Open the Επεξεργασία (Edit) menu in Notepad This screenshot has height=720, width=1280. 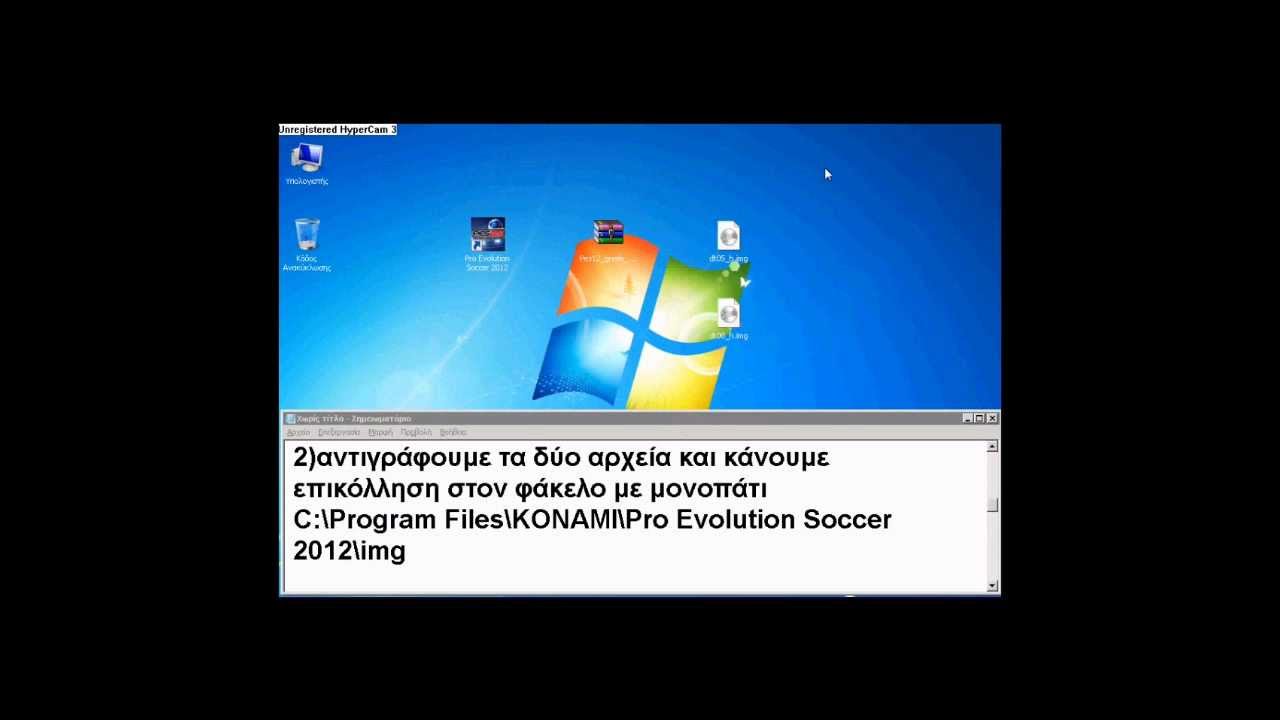(339, 433)
